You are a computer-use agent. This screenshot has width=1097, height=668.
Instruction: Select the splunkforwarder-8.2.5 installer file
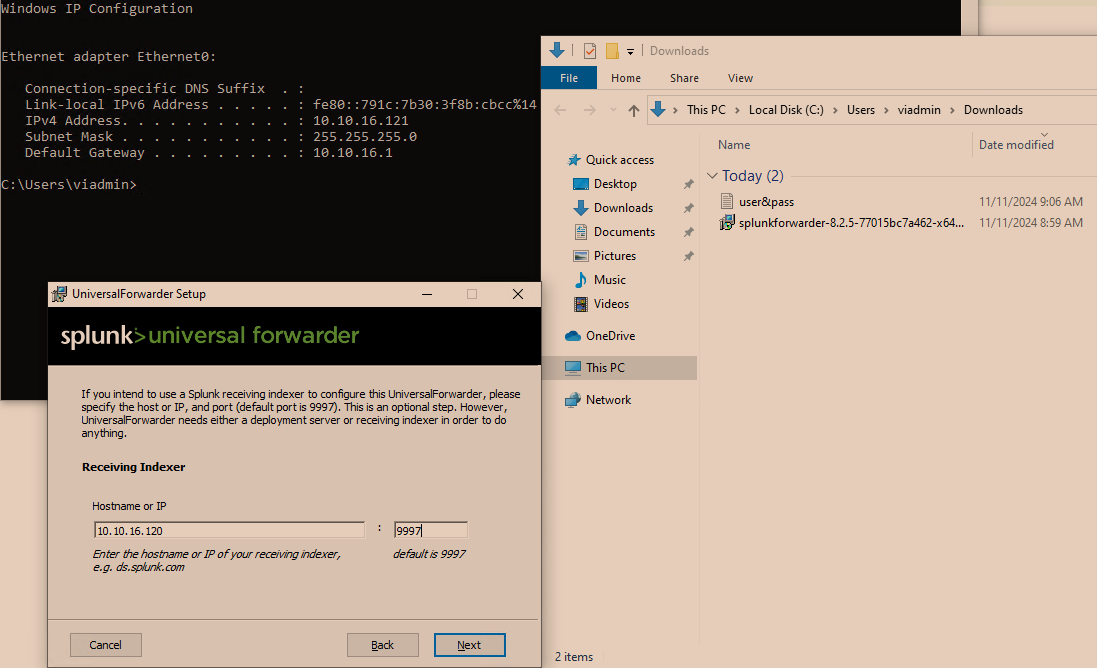[851, 222]
